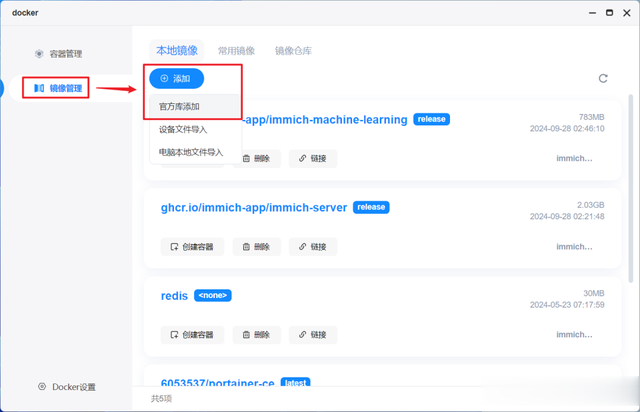Click 链接 for the redis image
Viewport: 640px width, 412px height.
click(313, 335)
